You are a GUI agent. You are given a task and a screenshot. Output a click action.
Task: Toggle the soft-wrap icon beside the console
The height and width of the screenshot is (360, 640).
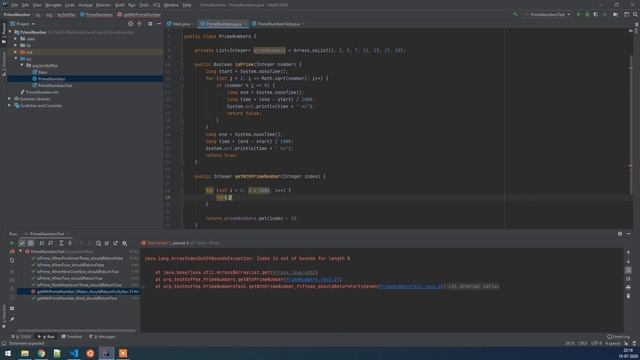(628, 270)
